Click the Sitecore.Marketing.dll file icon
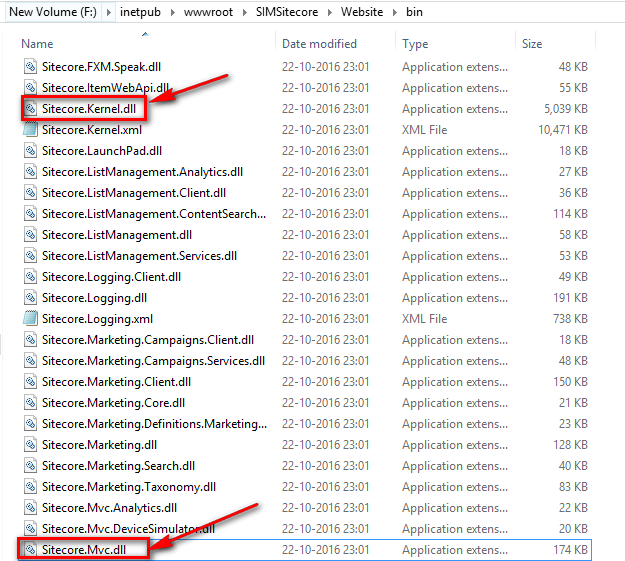The height and width of the screenshot is (561, 625). pos(30,445)
